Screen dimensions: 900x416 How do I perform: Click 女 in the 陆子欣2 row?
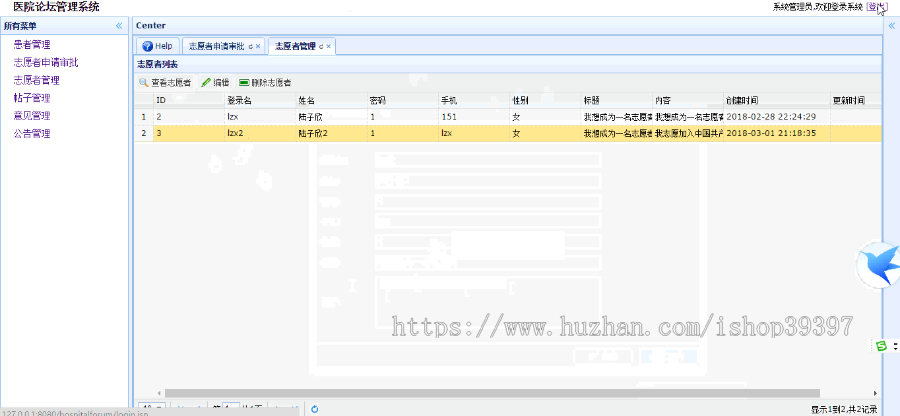tap(516, 133)
